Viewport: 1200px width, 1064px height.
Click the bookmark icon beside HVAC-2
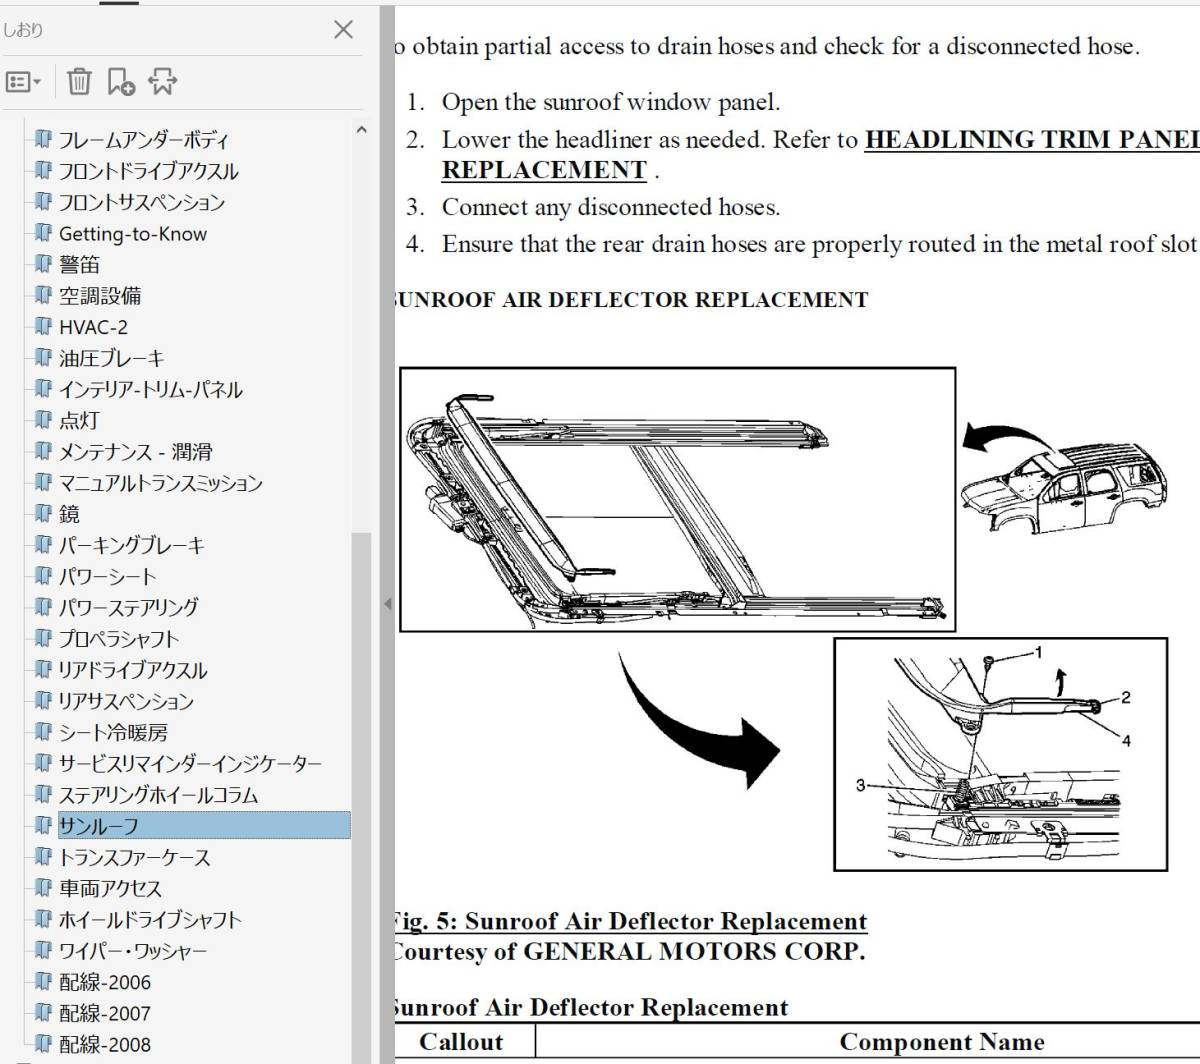[42, 327]
